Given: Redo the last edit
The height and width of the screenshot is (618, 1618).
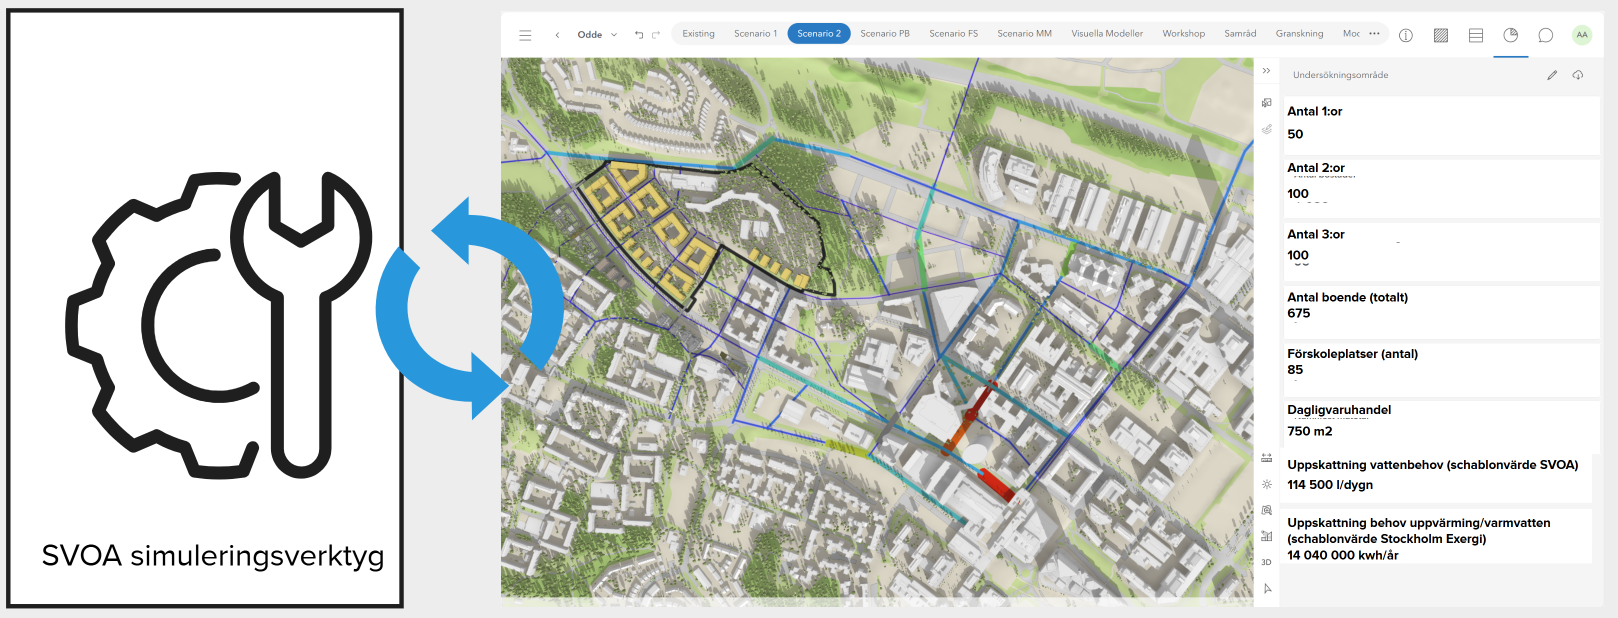Looking at the screenshot, I should pos(656,34).
